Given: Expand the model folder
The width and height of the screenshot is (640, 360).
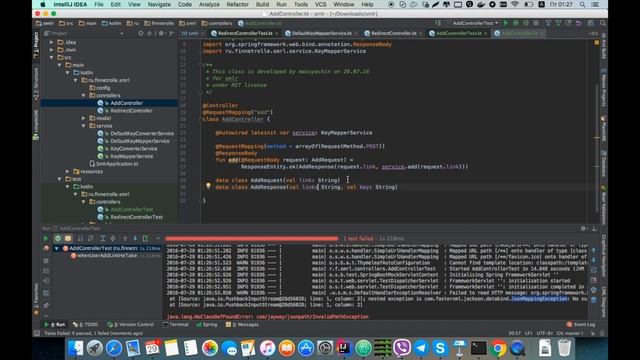Looking at the screenshot, I should [84, 118].
